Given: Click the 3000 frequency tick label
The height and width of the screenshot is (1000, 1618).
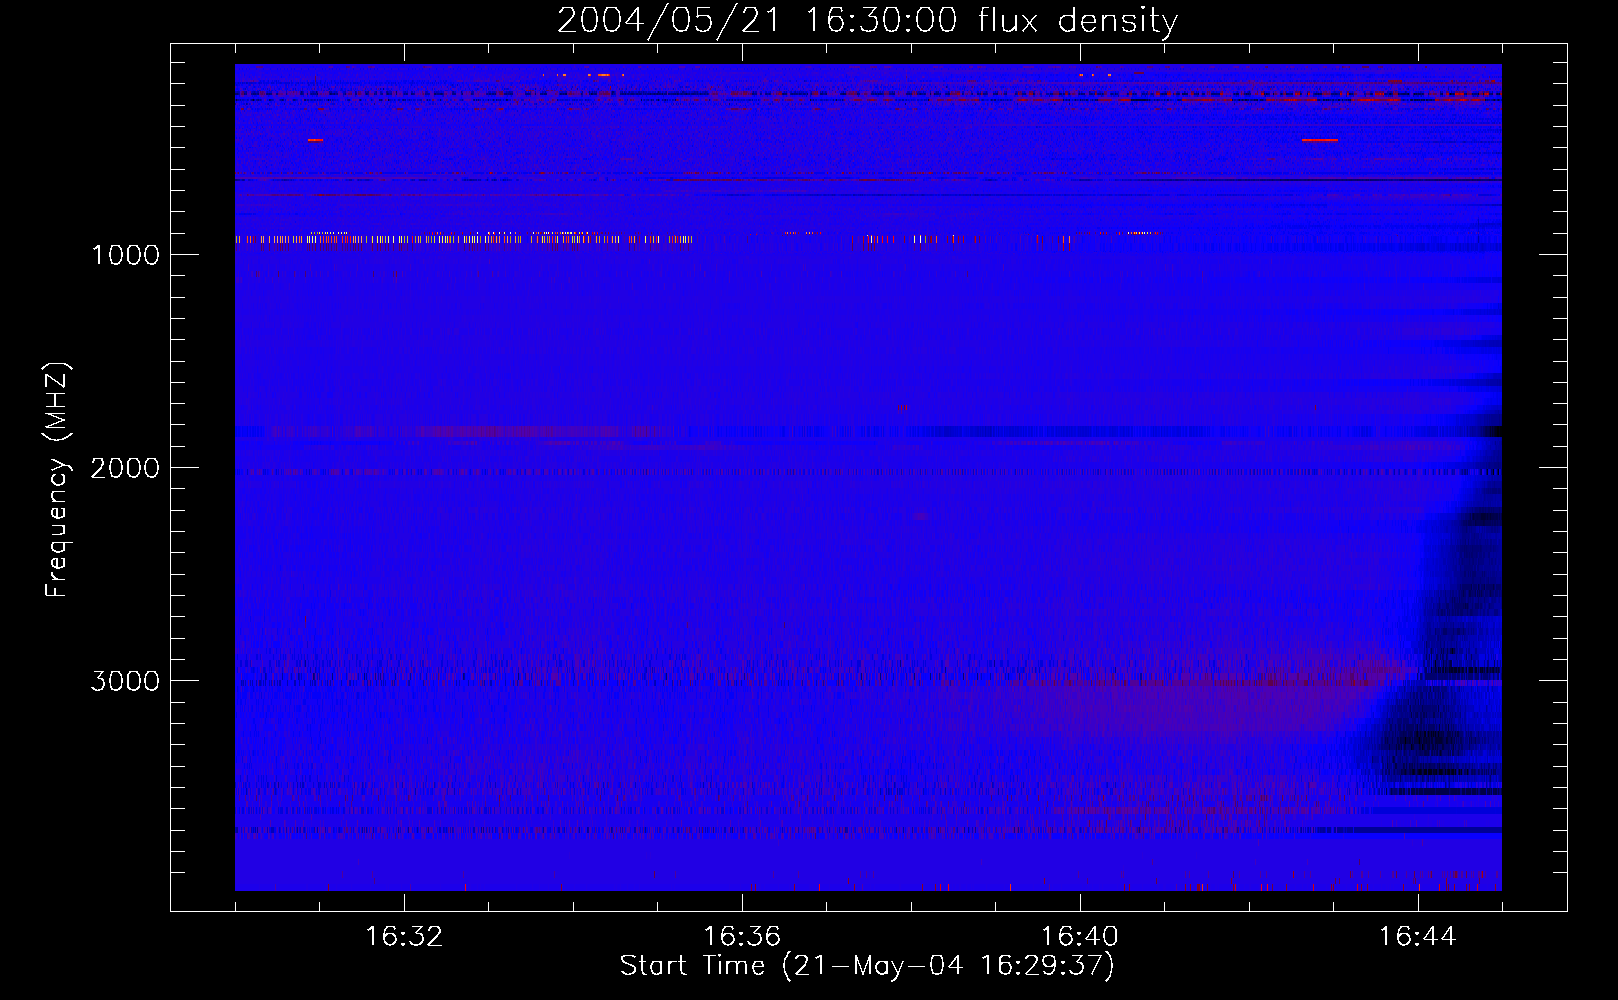Looking at the screenshot, I should (x=125, y=681).
